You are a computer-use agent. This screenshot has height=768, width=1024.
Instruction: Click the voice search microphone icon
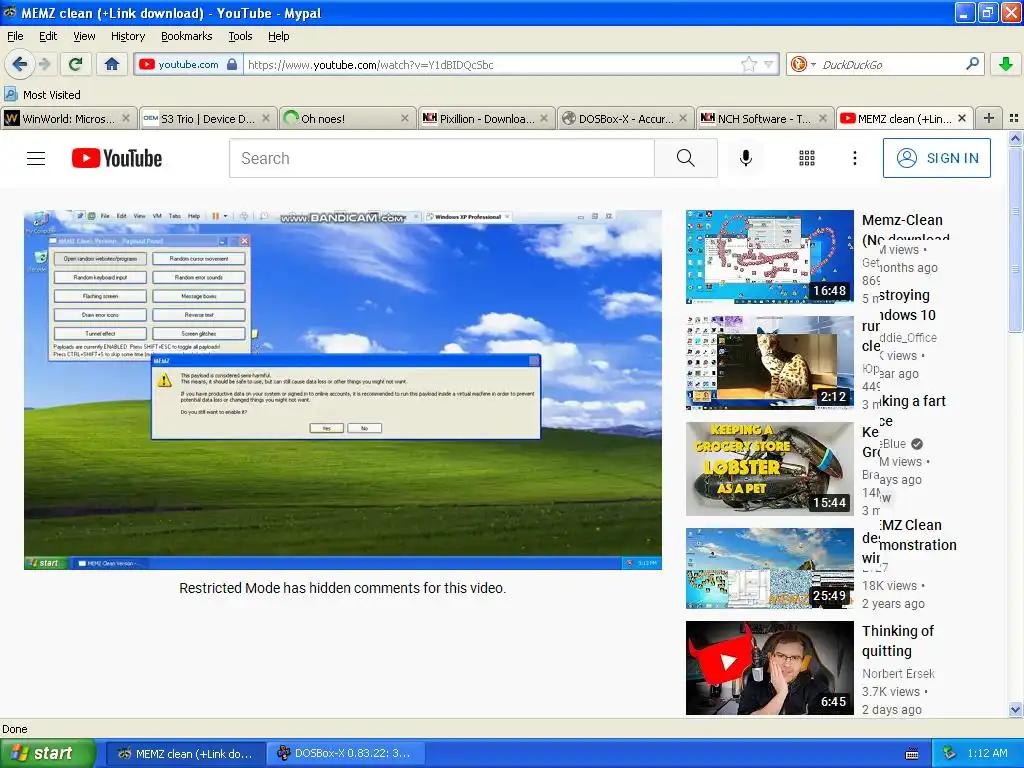click(746, 158)
